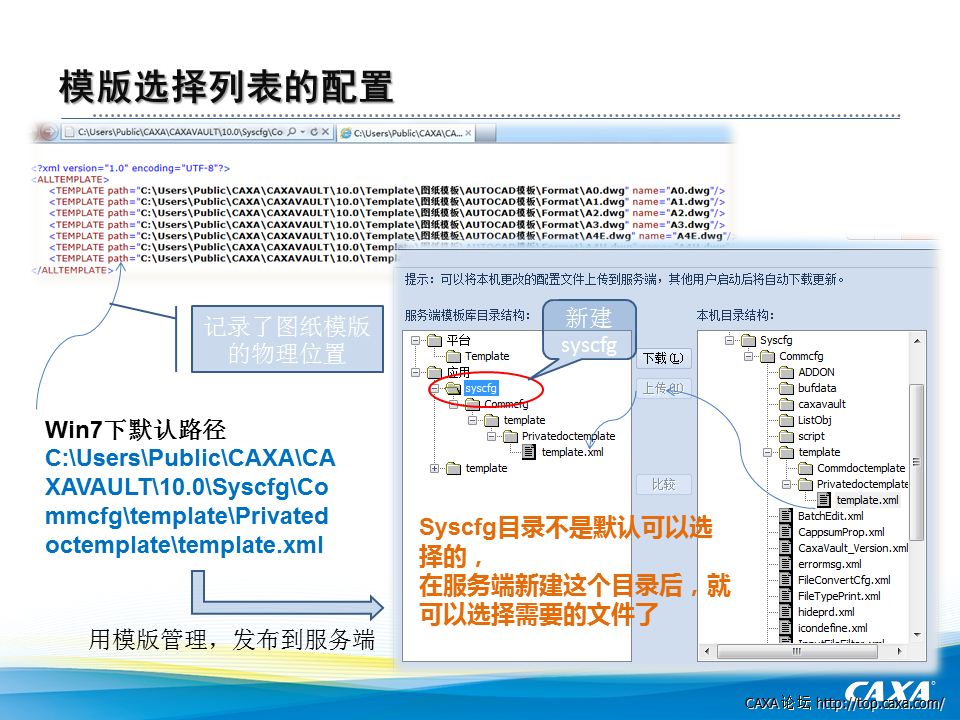Collapse server template node under Commcfg
This screenshot has width=960, height=720.
pos(473,420)
